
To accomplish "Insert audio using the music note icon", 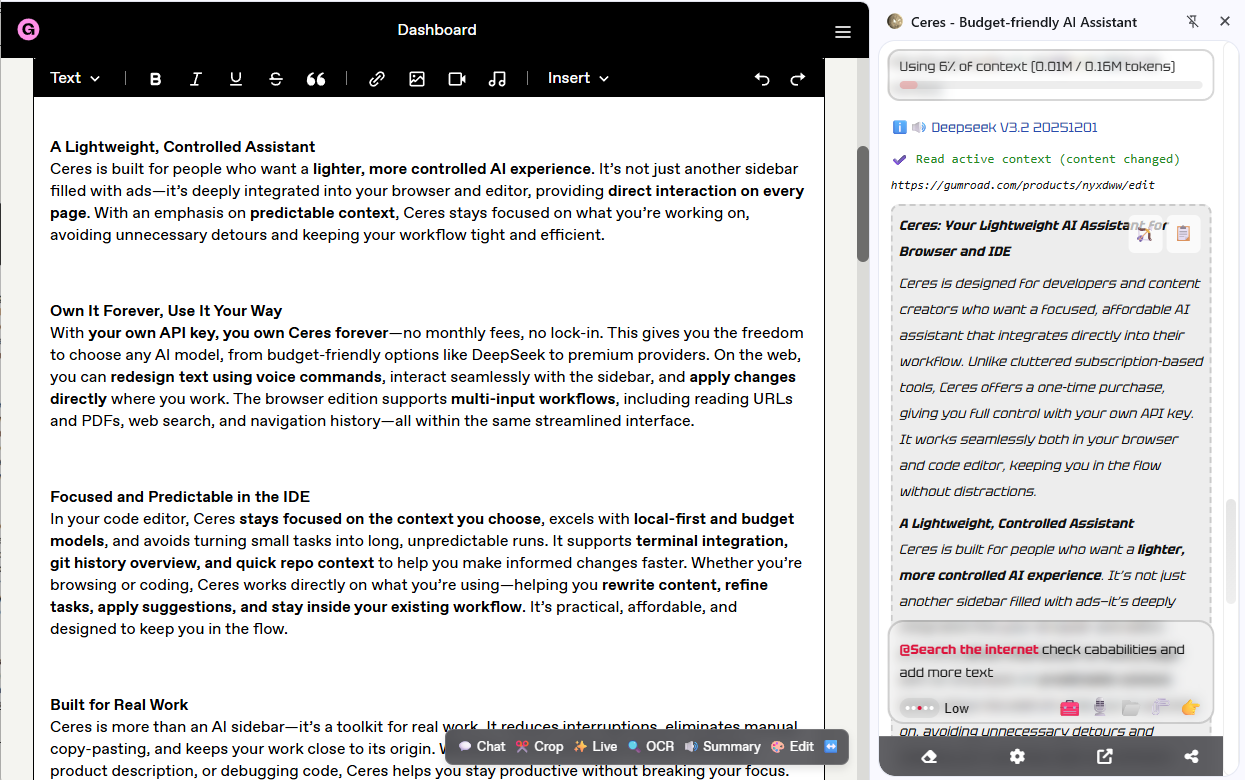I will tap(497, 78).
